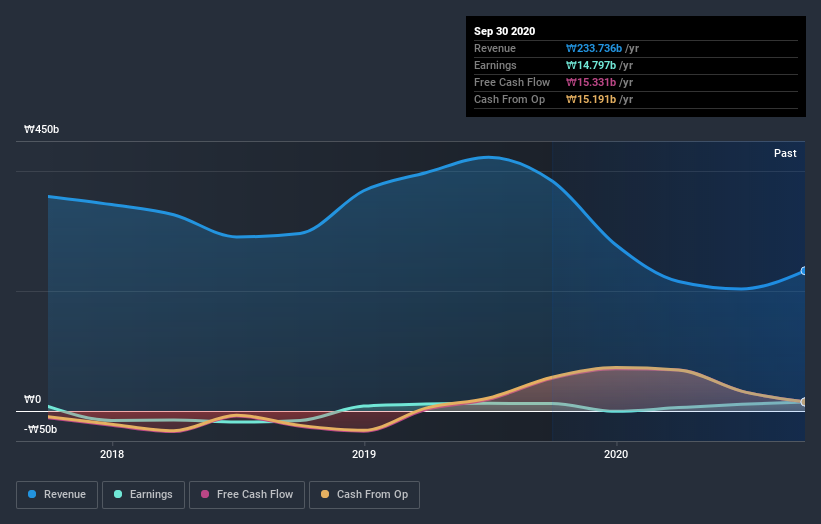Click the ₩15.191b cash from op value
Viewport: 821px width, 524px height.
tap(591, 99)
